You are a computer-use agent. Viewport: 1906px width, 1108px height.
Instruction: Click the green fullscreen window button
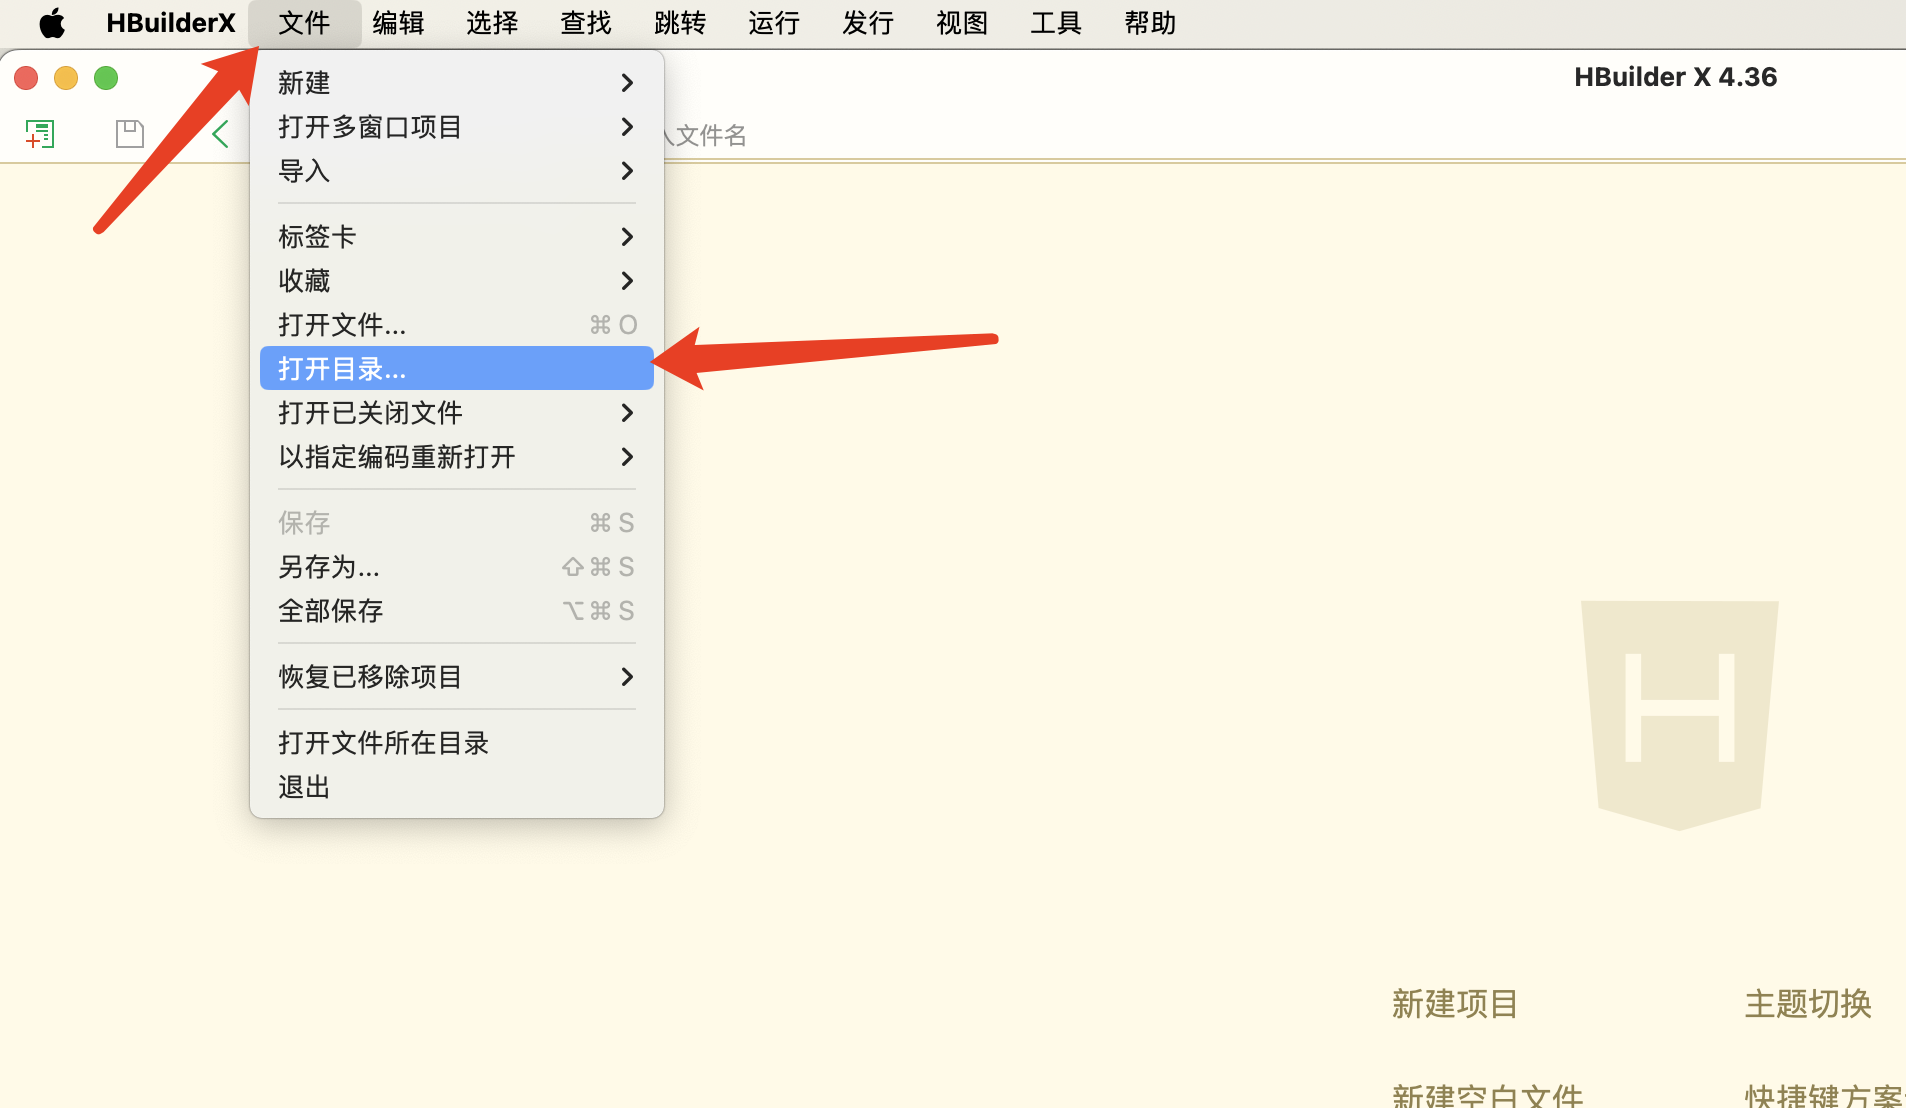106,78
